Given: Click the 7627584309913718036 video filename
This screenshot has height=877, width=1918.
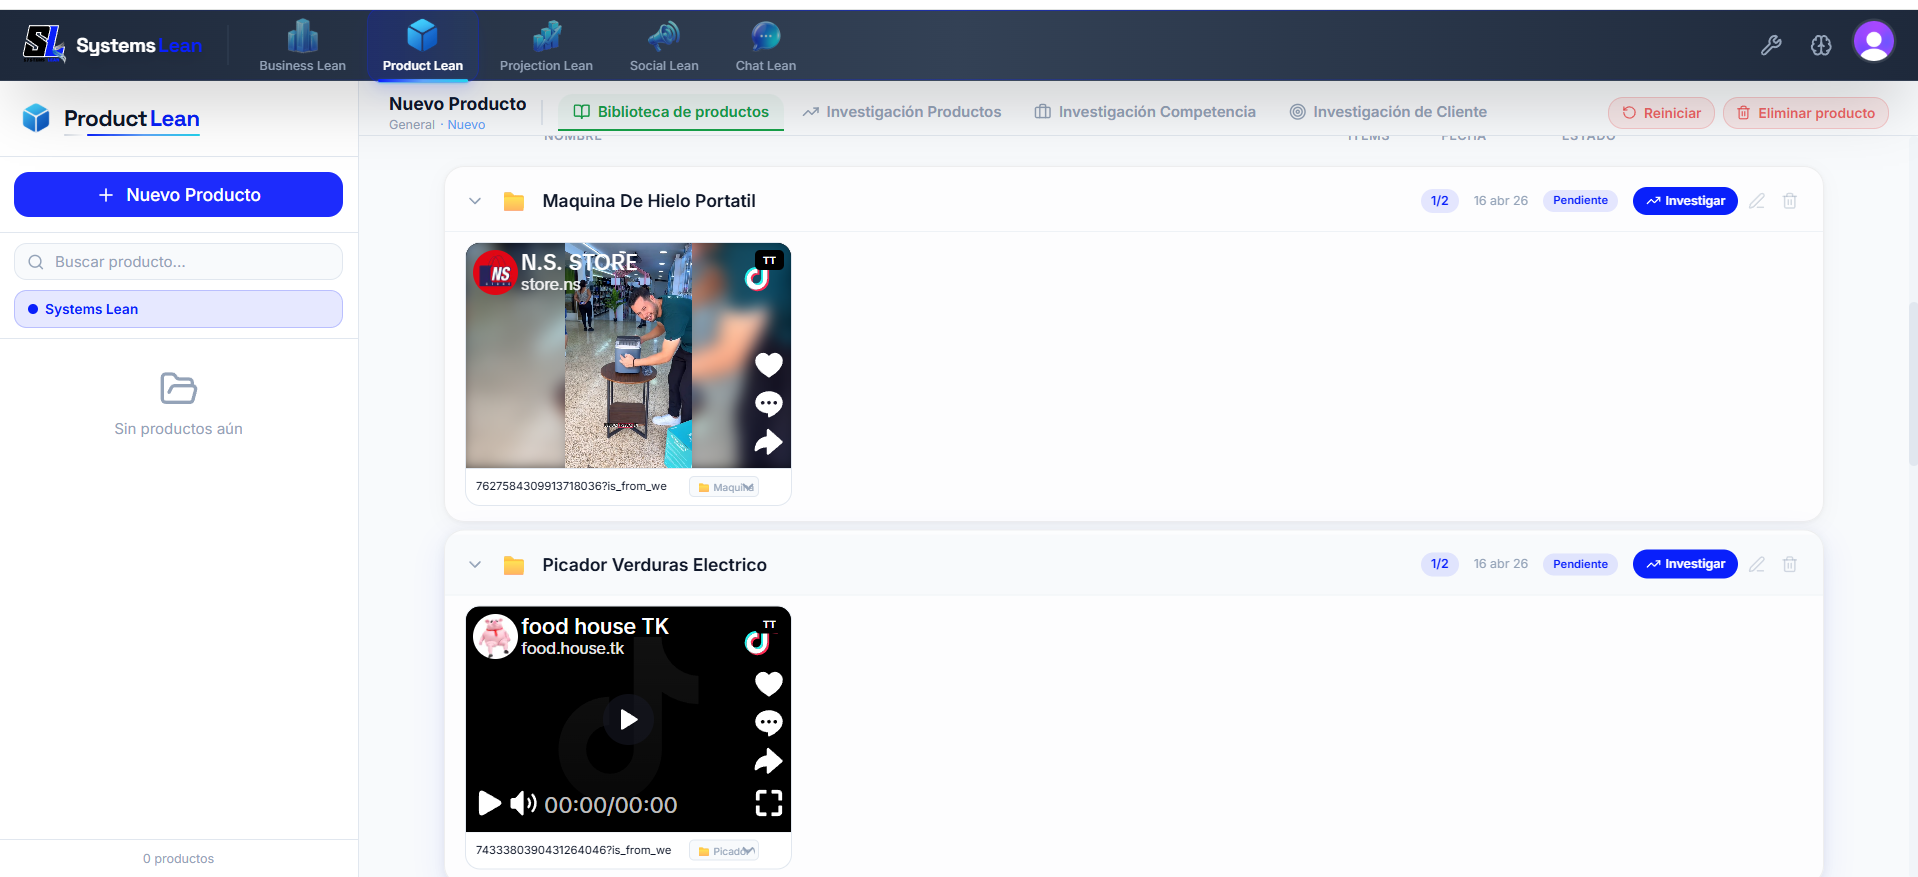Looking at the screenshot, I should coord(571,487).
